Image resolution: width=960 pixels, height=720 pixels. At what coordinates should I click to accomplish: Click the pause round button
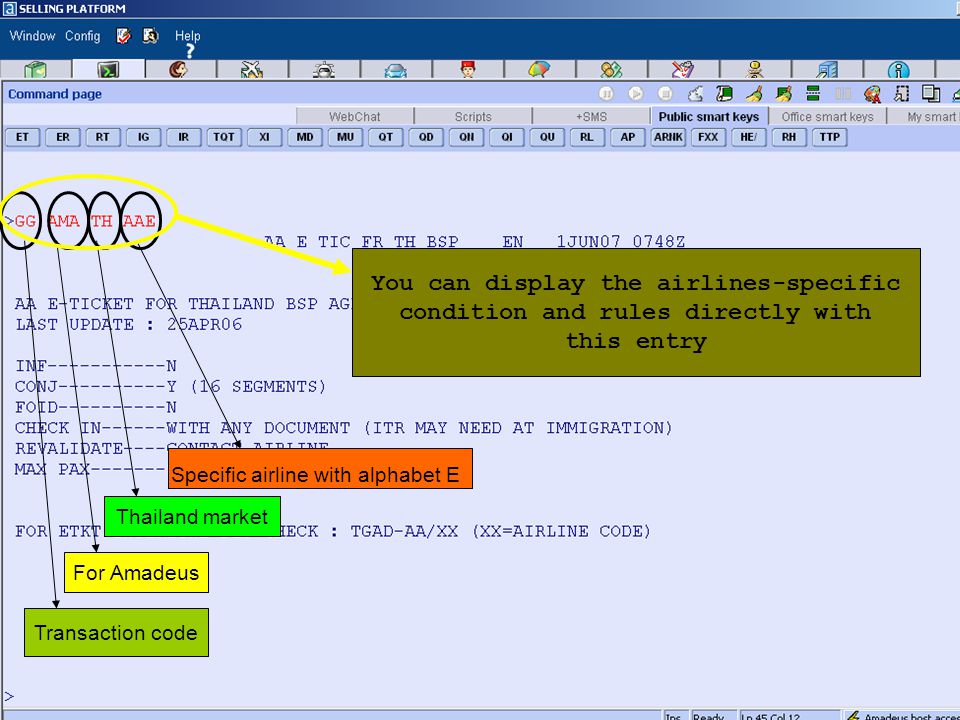(x=606, y=94)
